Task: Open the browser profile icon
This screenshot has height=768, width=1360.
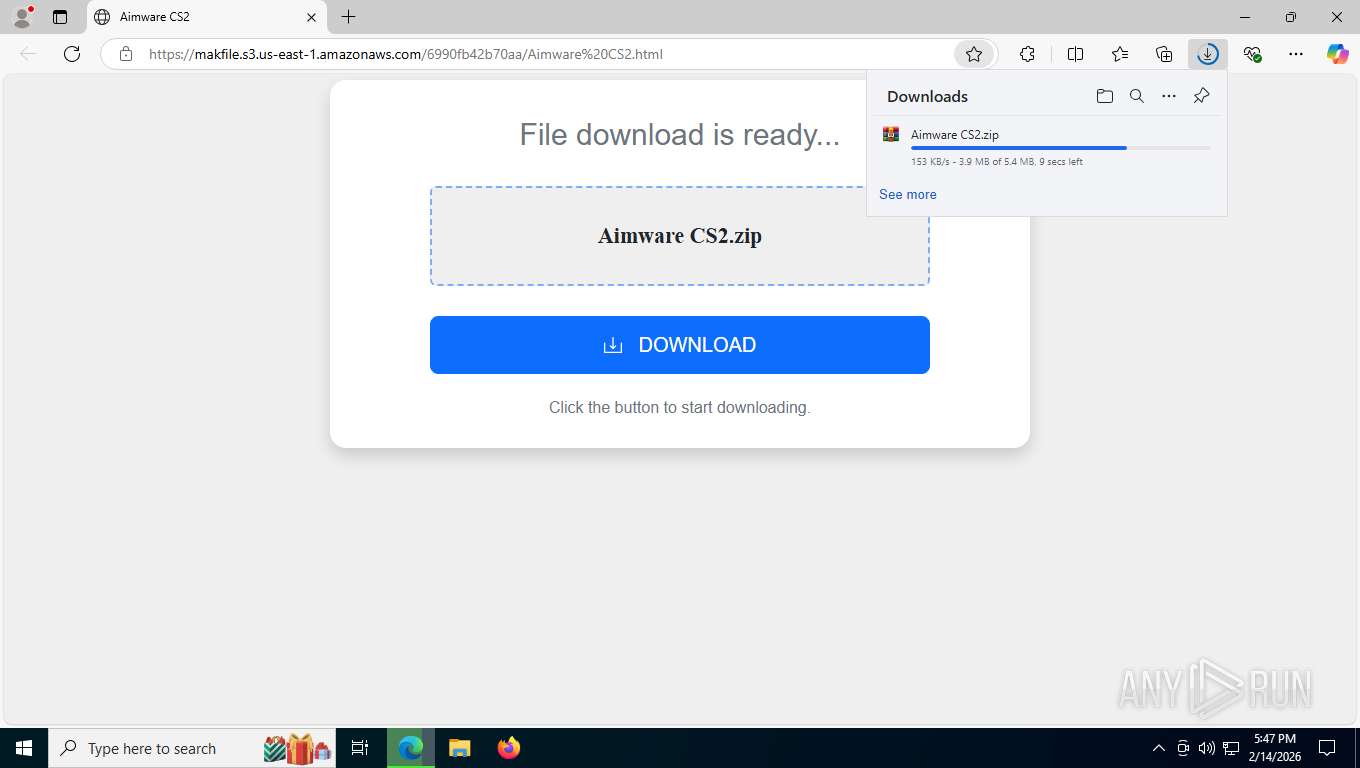Action: (21, 17)
